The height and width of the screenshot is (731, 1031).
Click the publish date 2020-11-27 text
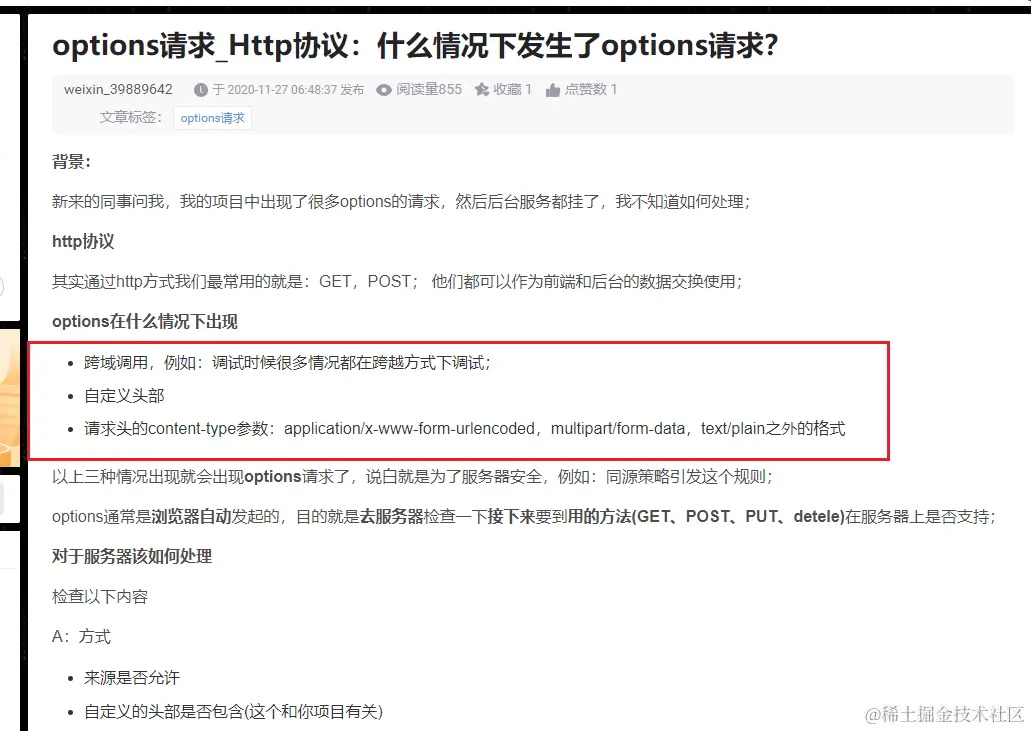click(x=253, y=89)
